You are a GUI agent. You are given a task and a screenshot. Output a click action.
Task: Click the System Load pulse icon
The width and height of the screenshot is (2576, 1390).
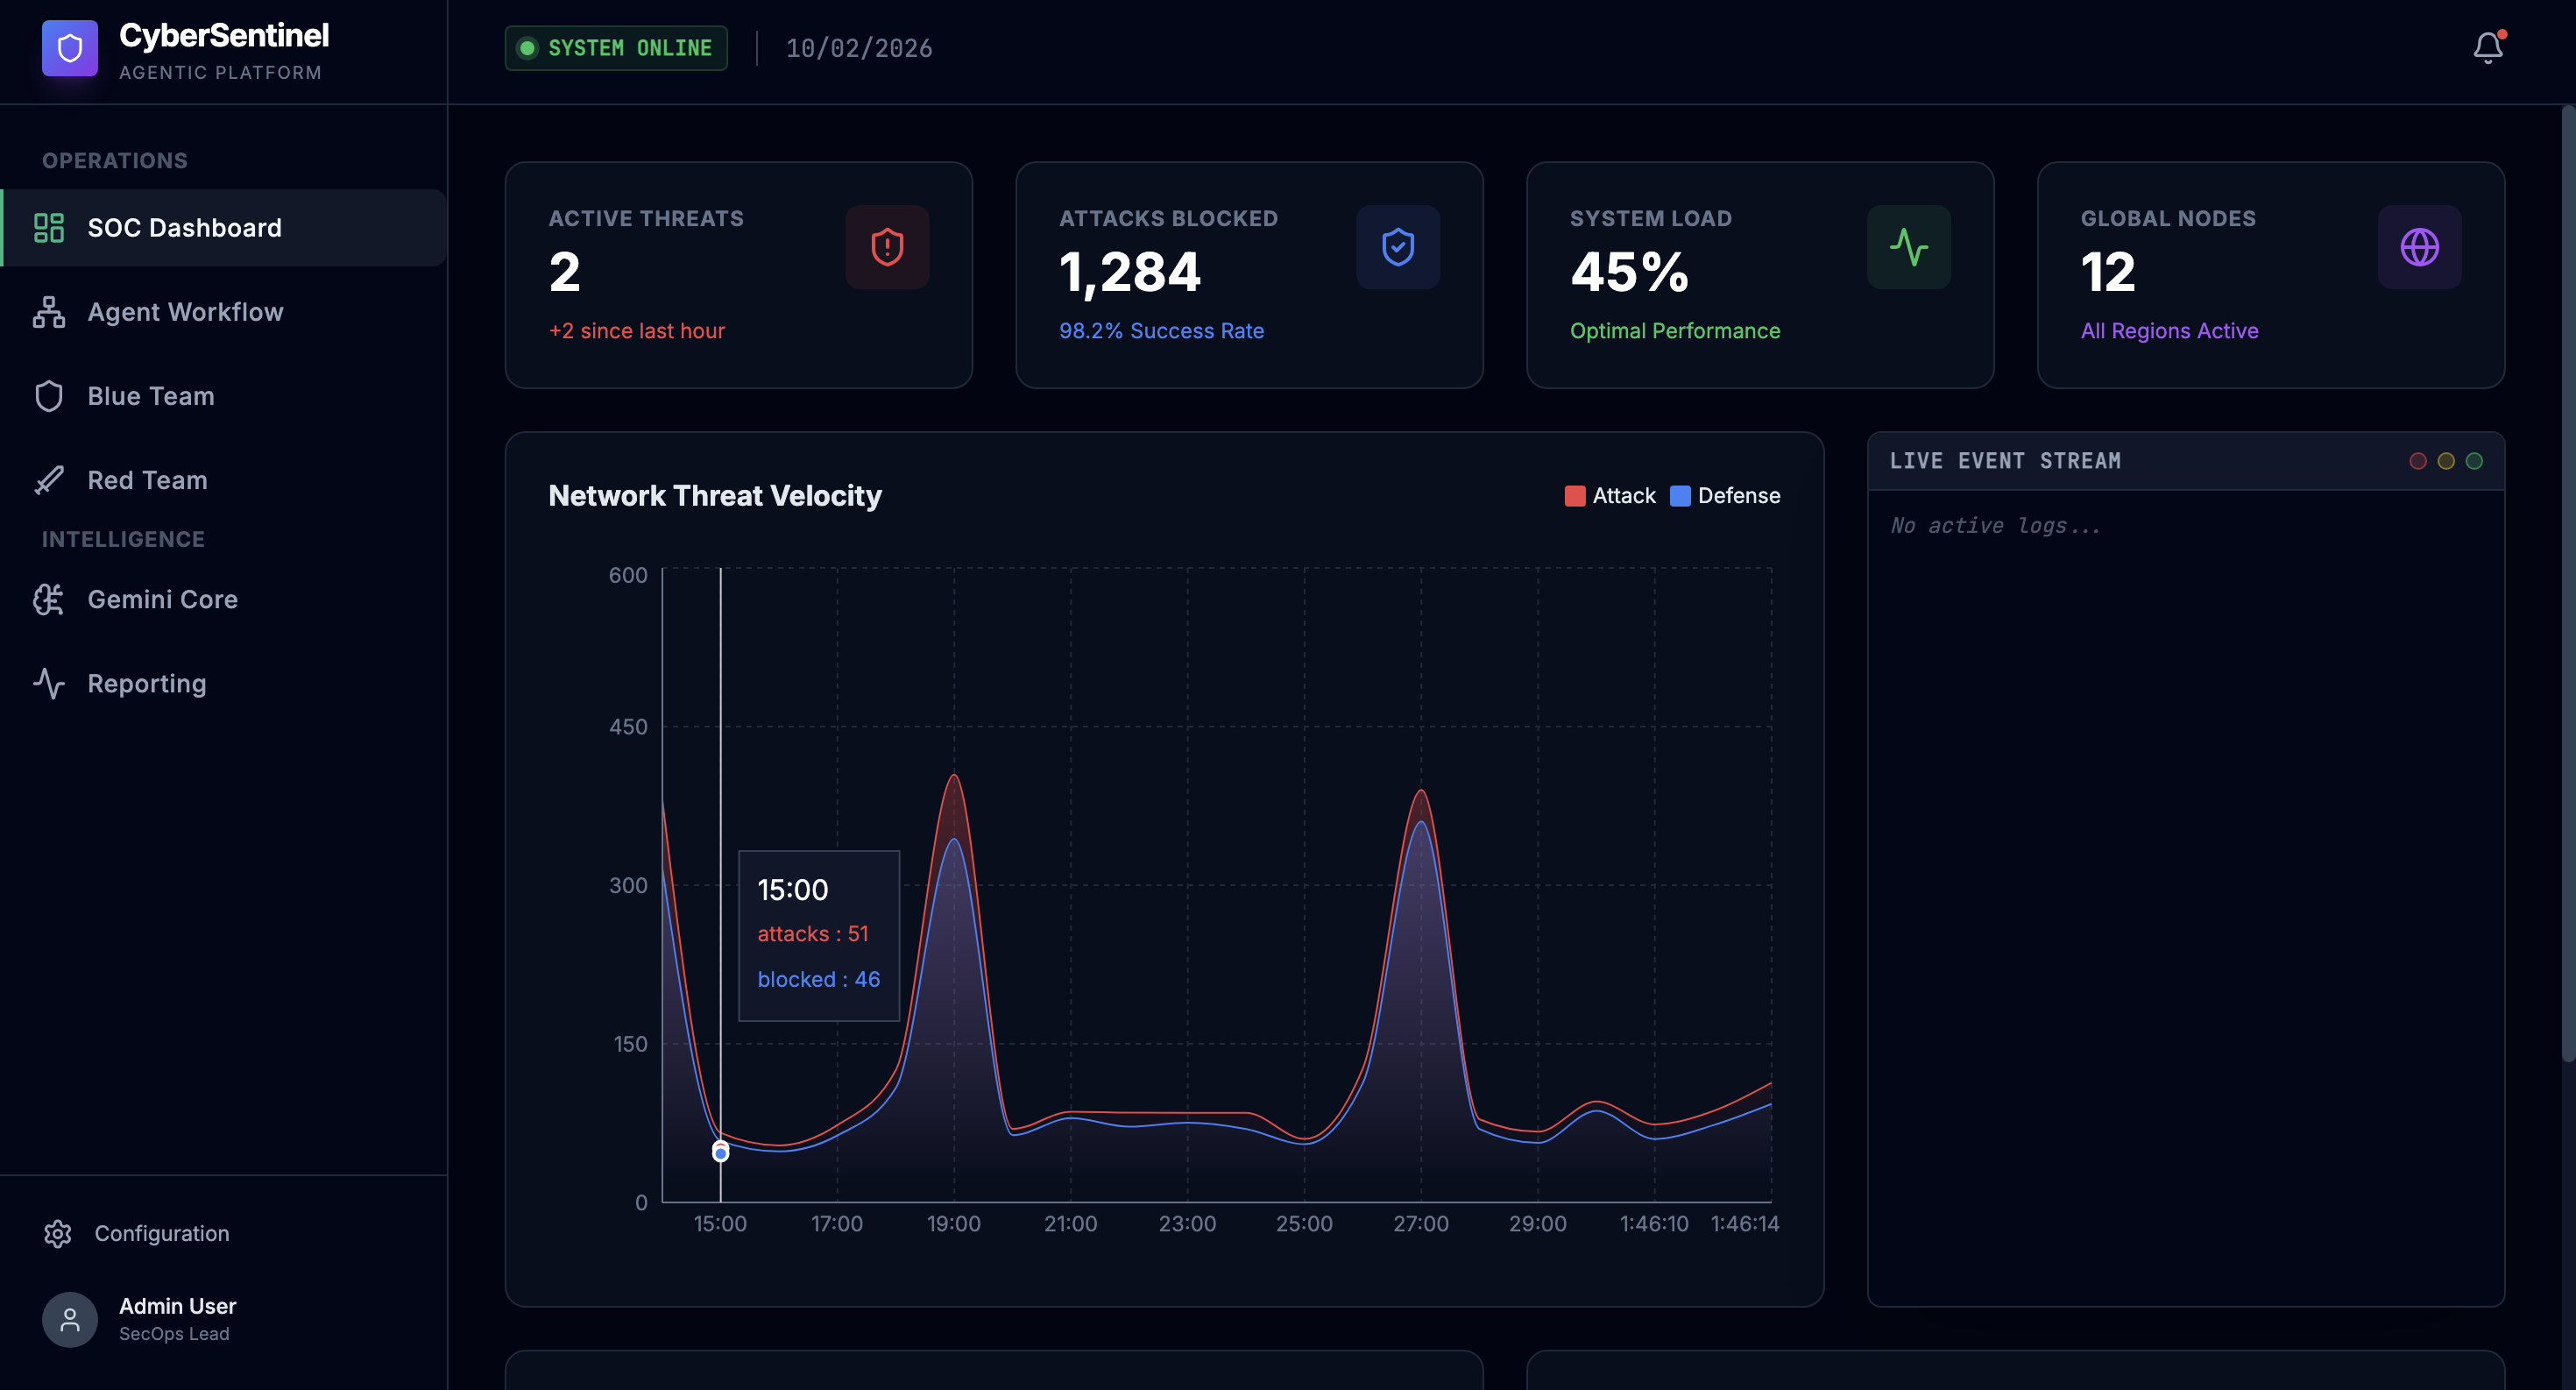point(1908,247)
